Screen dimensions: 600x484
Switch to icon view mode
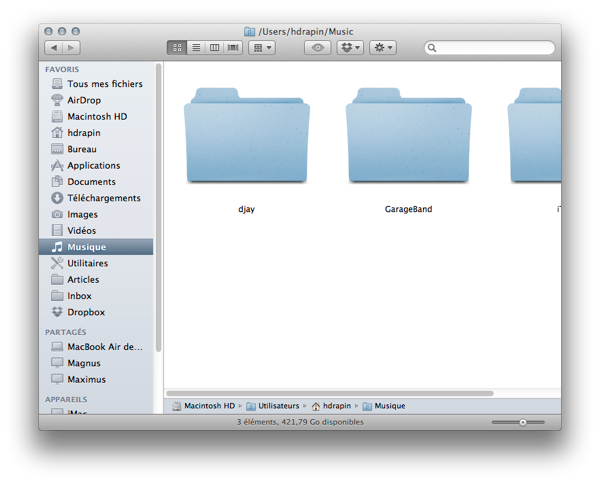pyautogui.click(x=178, y=47)
